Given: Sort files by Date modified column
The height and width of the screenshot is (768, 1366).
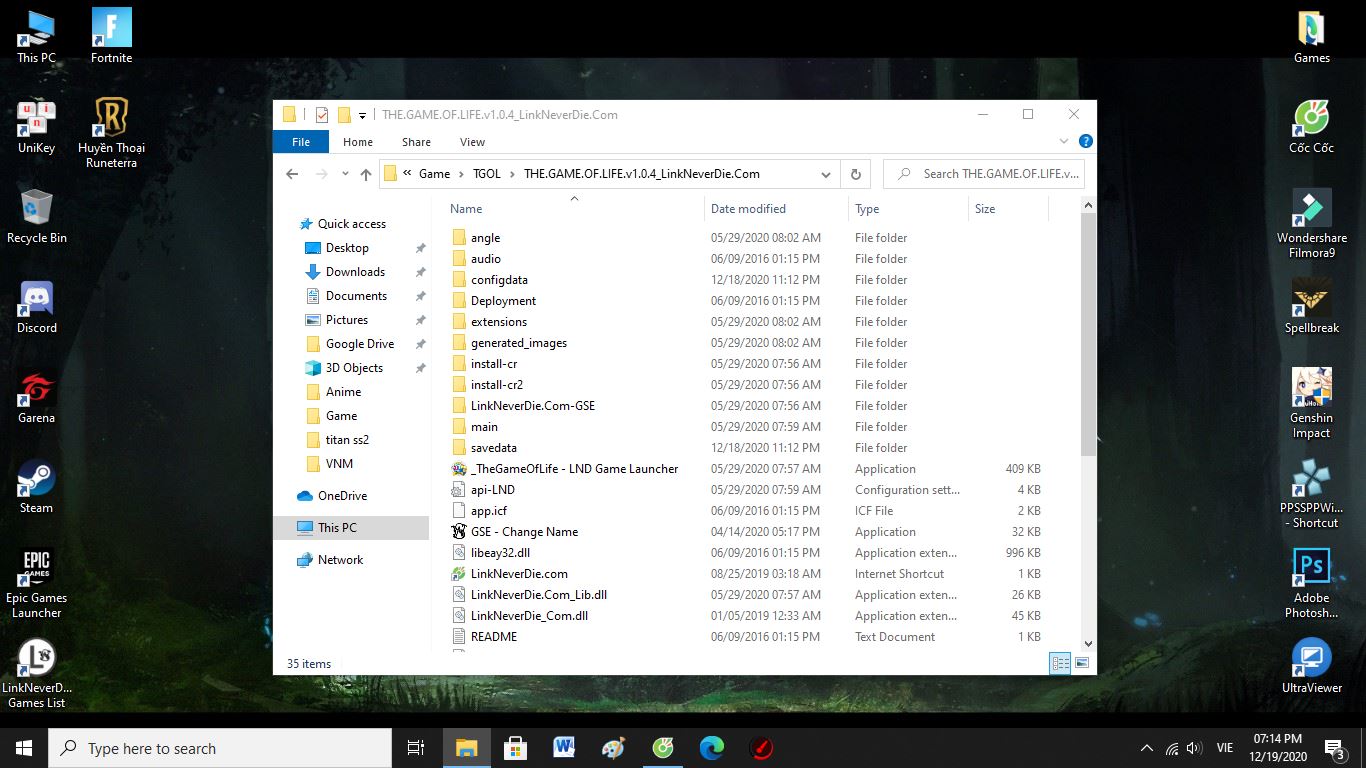Looking at the screenshot, I should coord(748,209).
